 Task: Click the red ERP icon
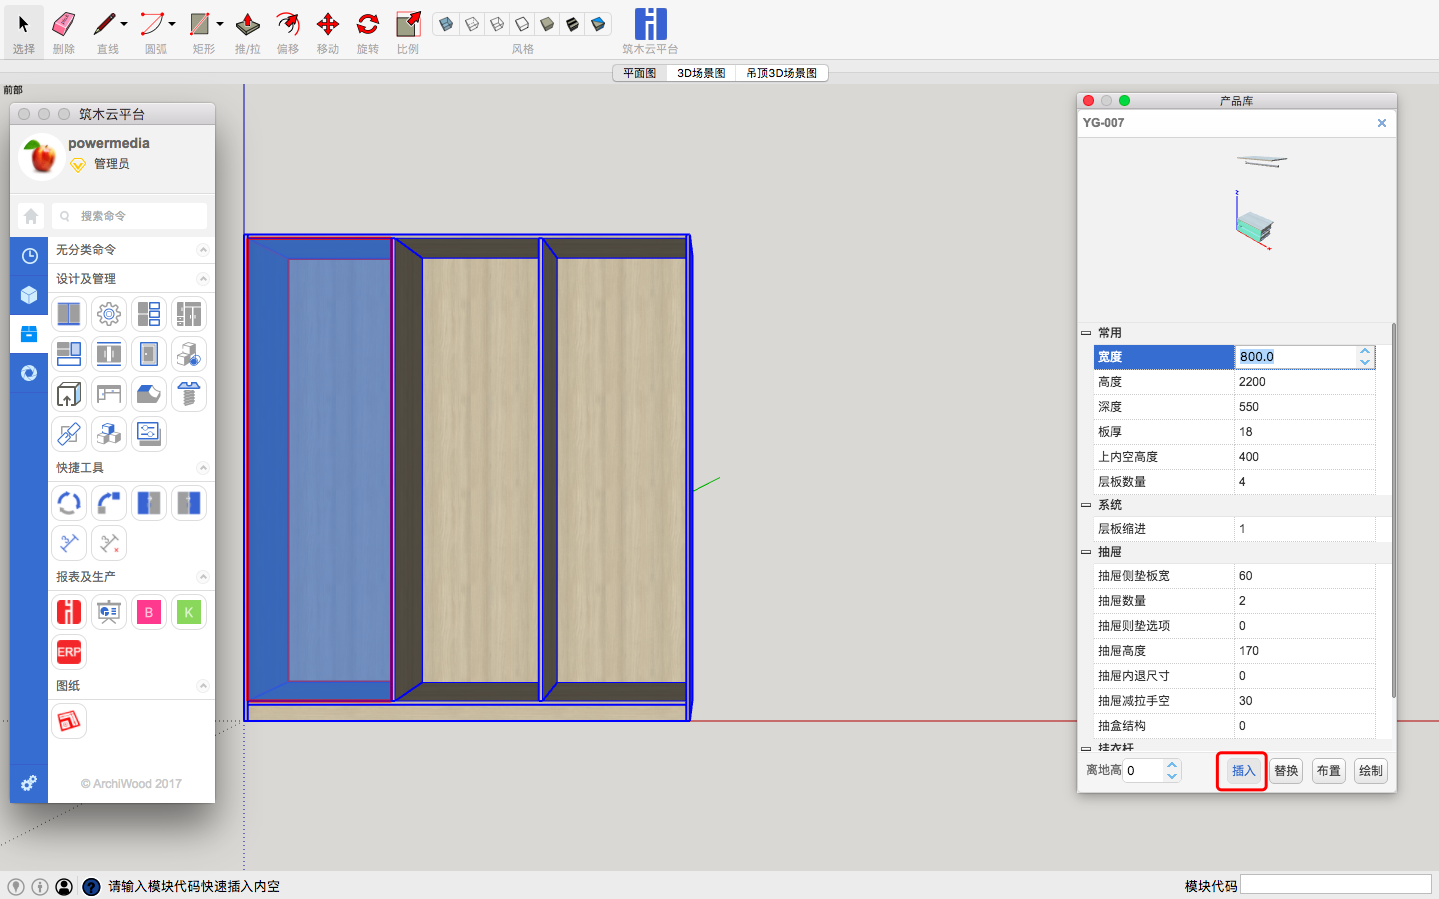[69, 652]
